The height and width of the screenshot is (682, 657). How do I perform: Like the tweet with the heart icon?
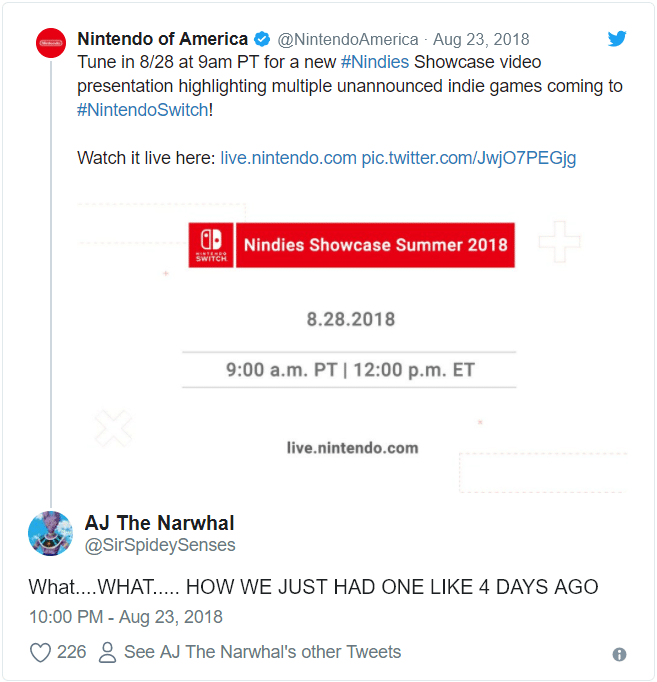coord(40,653)
